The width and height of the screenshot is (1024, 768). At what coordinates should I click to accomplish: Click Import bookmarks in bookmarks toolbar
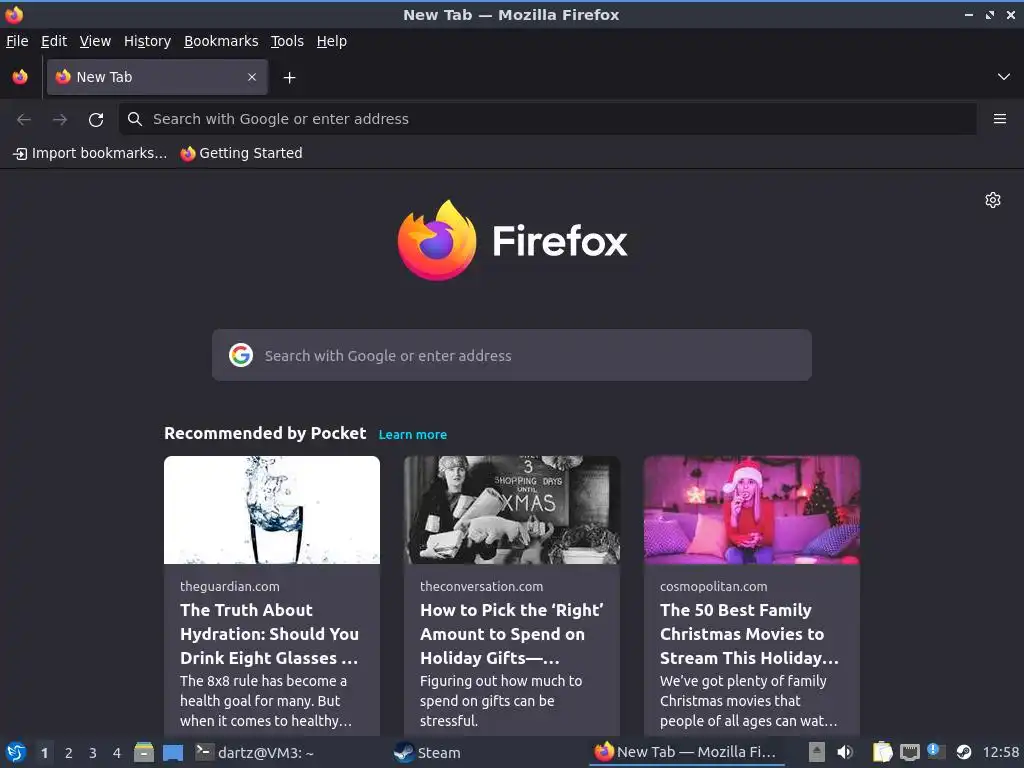pyautogui.click(x=90, y=153)
